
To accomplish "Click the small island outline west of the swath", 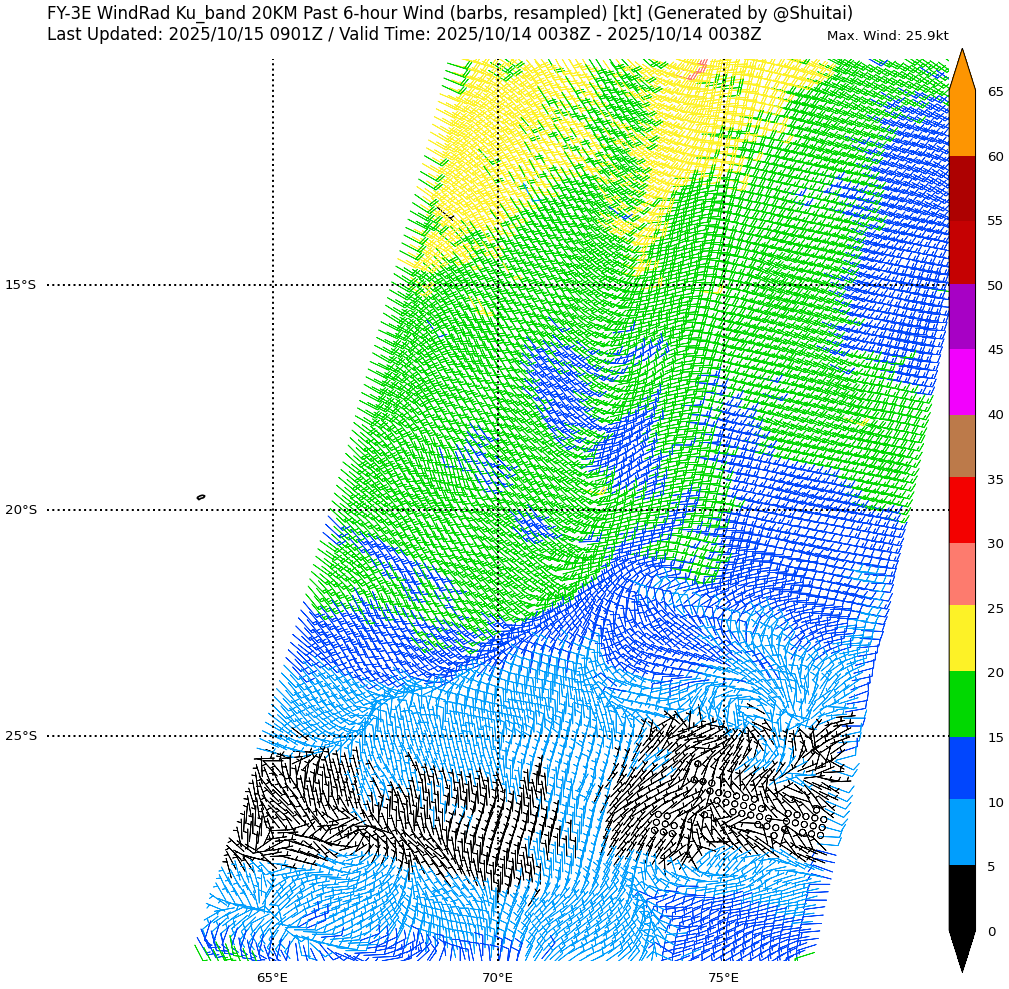I will (201, 497).
